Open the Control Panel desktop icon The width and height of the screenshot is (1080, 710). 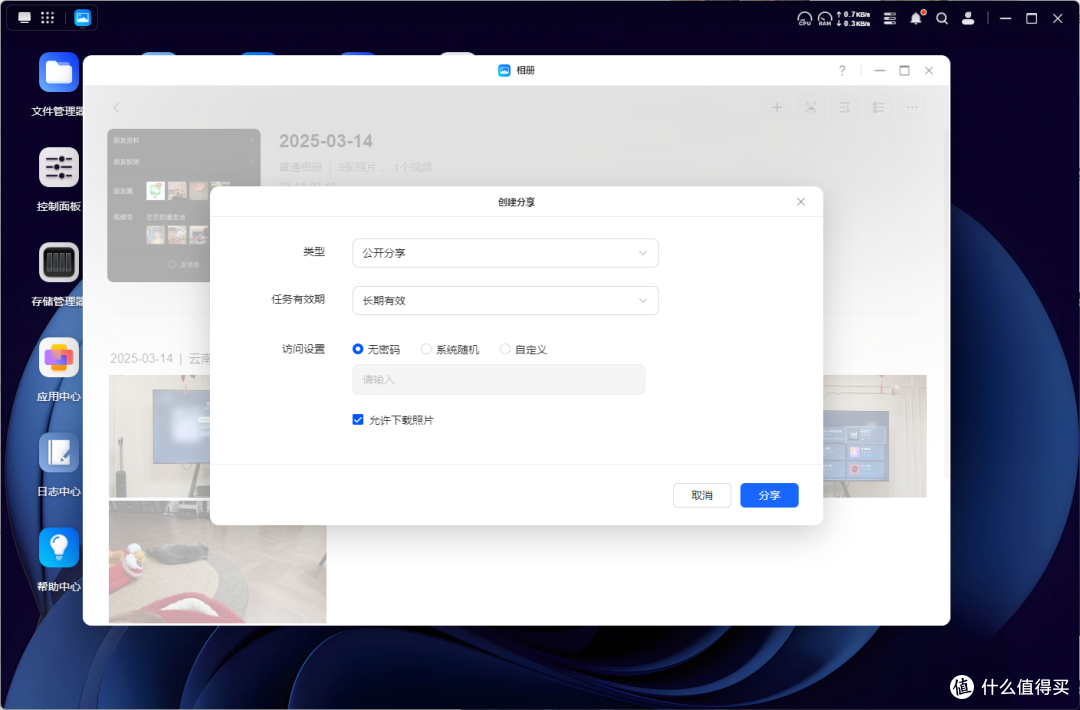pos(59,167)
